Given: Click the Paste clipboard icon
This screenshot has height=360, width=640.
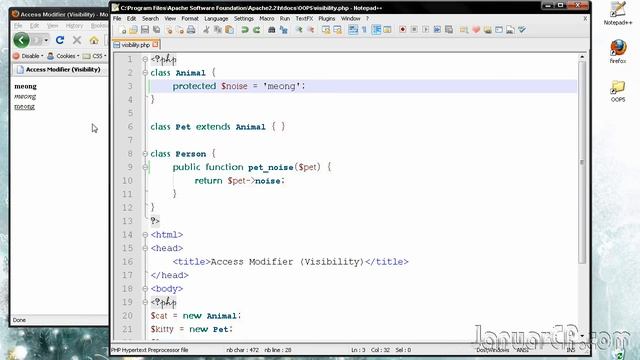Looking at the screenshot, I should point(229,30).
